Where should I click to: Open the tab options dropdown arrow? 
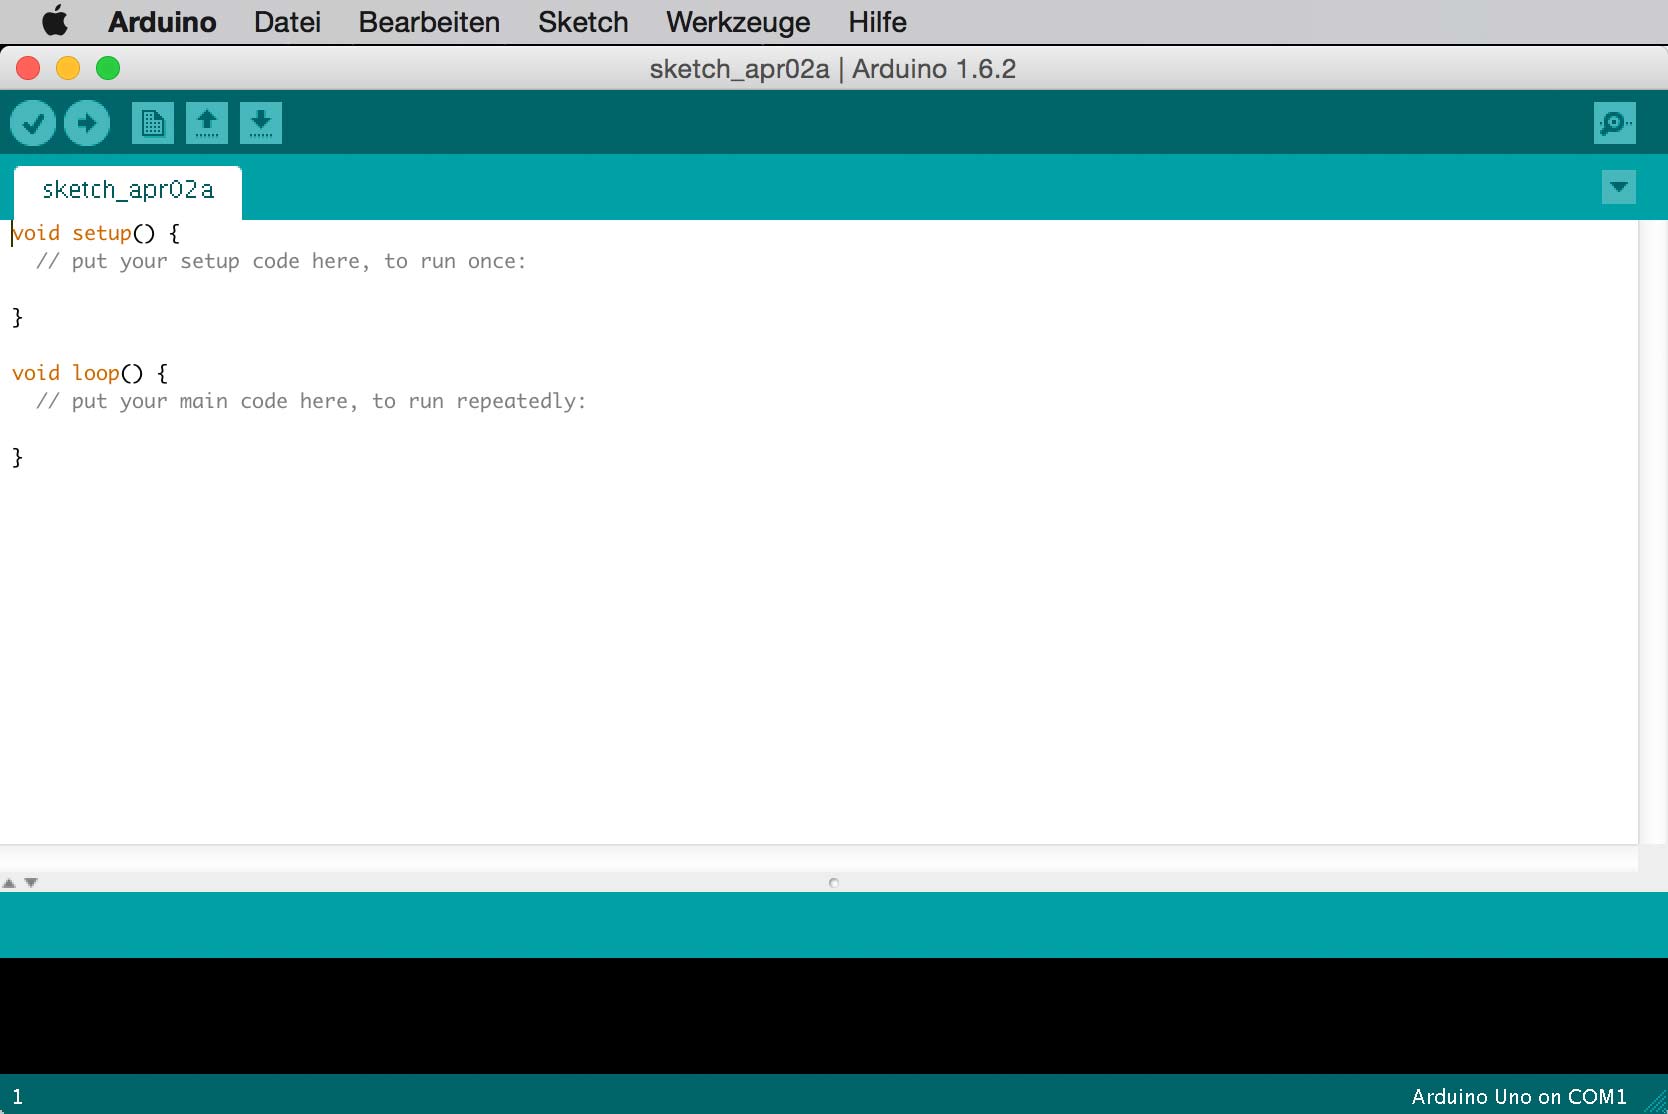[1619, 187]
